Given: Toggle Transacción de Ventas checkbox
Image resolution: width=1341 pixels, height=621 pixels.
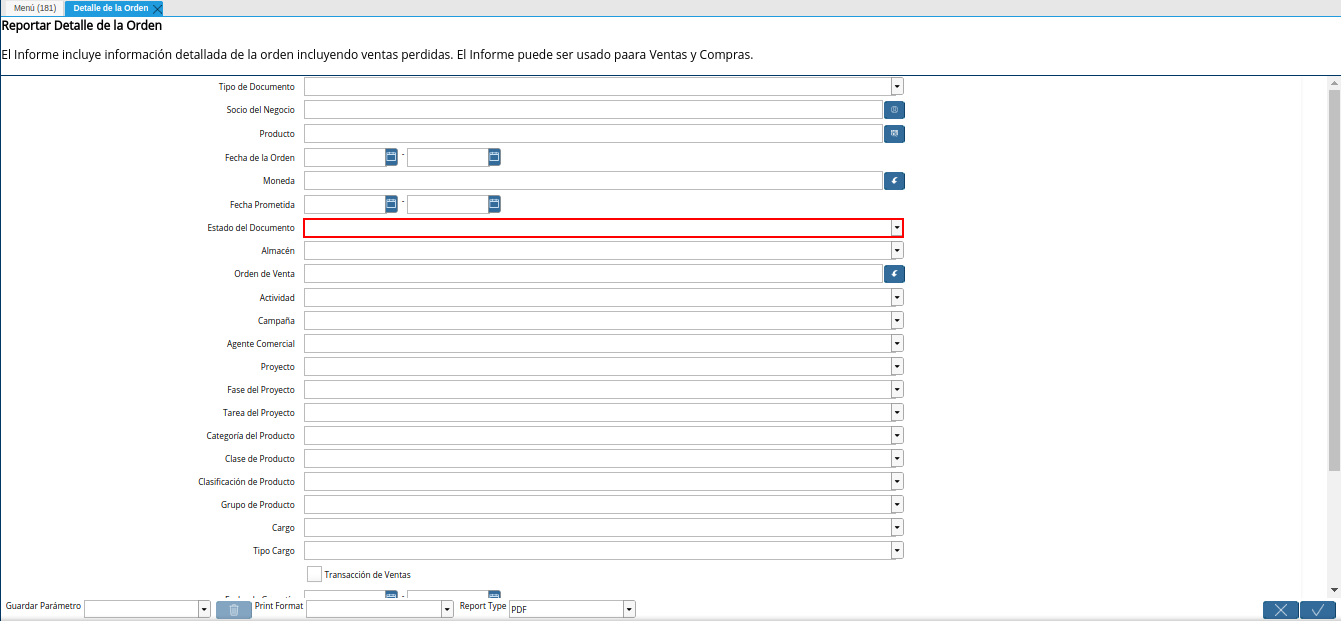Looking at the screenshot, I should click(x=314, y=574).
